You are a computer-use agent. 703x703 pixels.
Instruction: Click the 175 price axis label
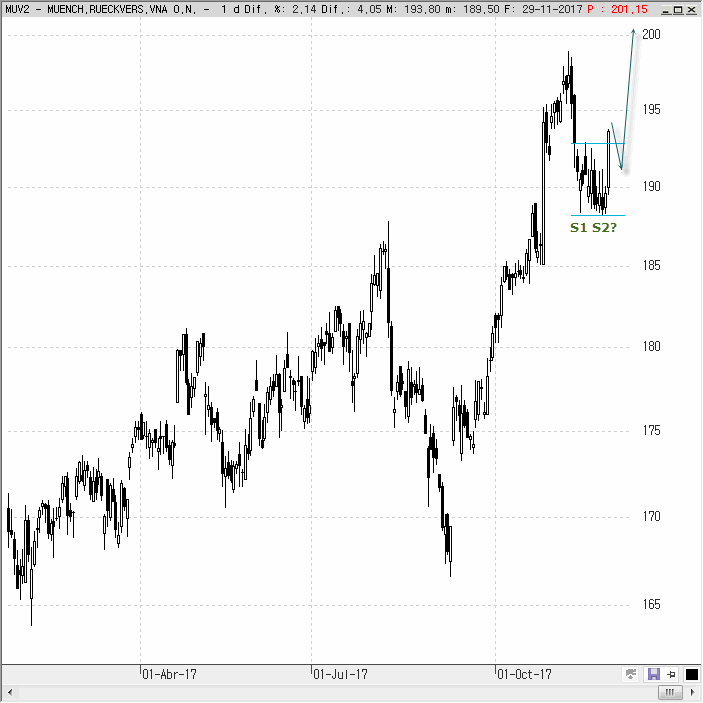click(x=651, y=430)
